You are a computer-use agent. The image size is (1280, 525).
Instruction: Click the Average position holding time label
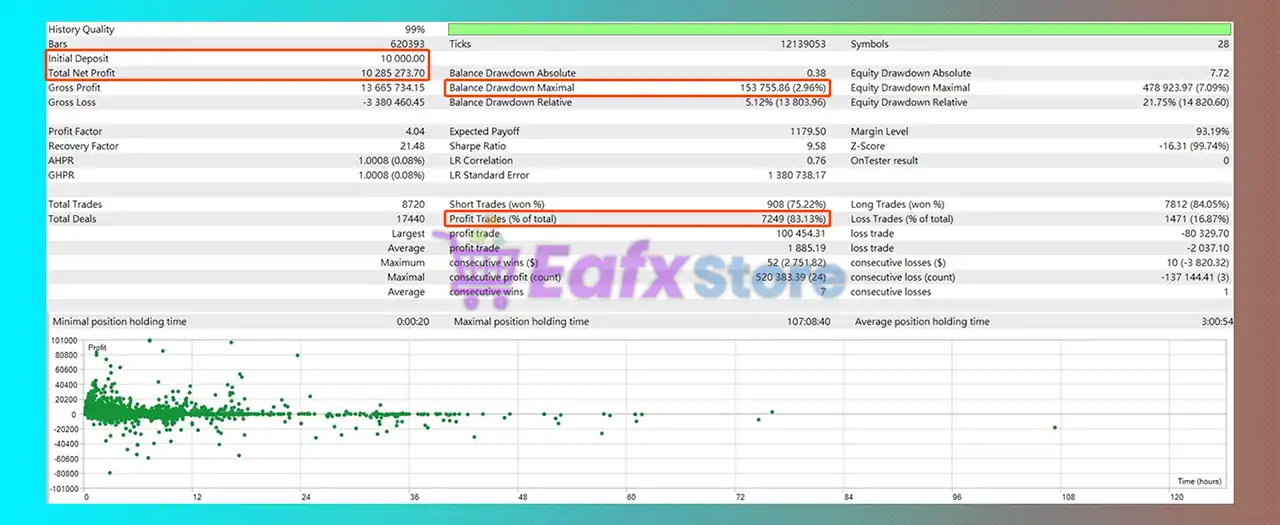(x=922, y=322)
